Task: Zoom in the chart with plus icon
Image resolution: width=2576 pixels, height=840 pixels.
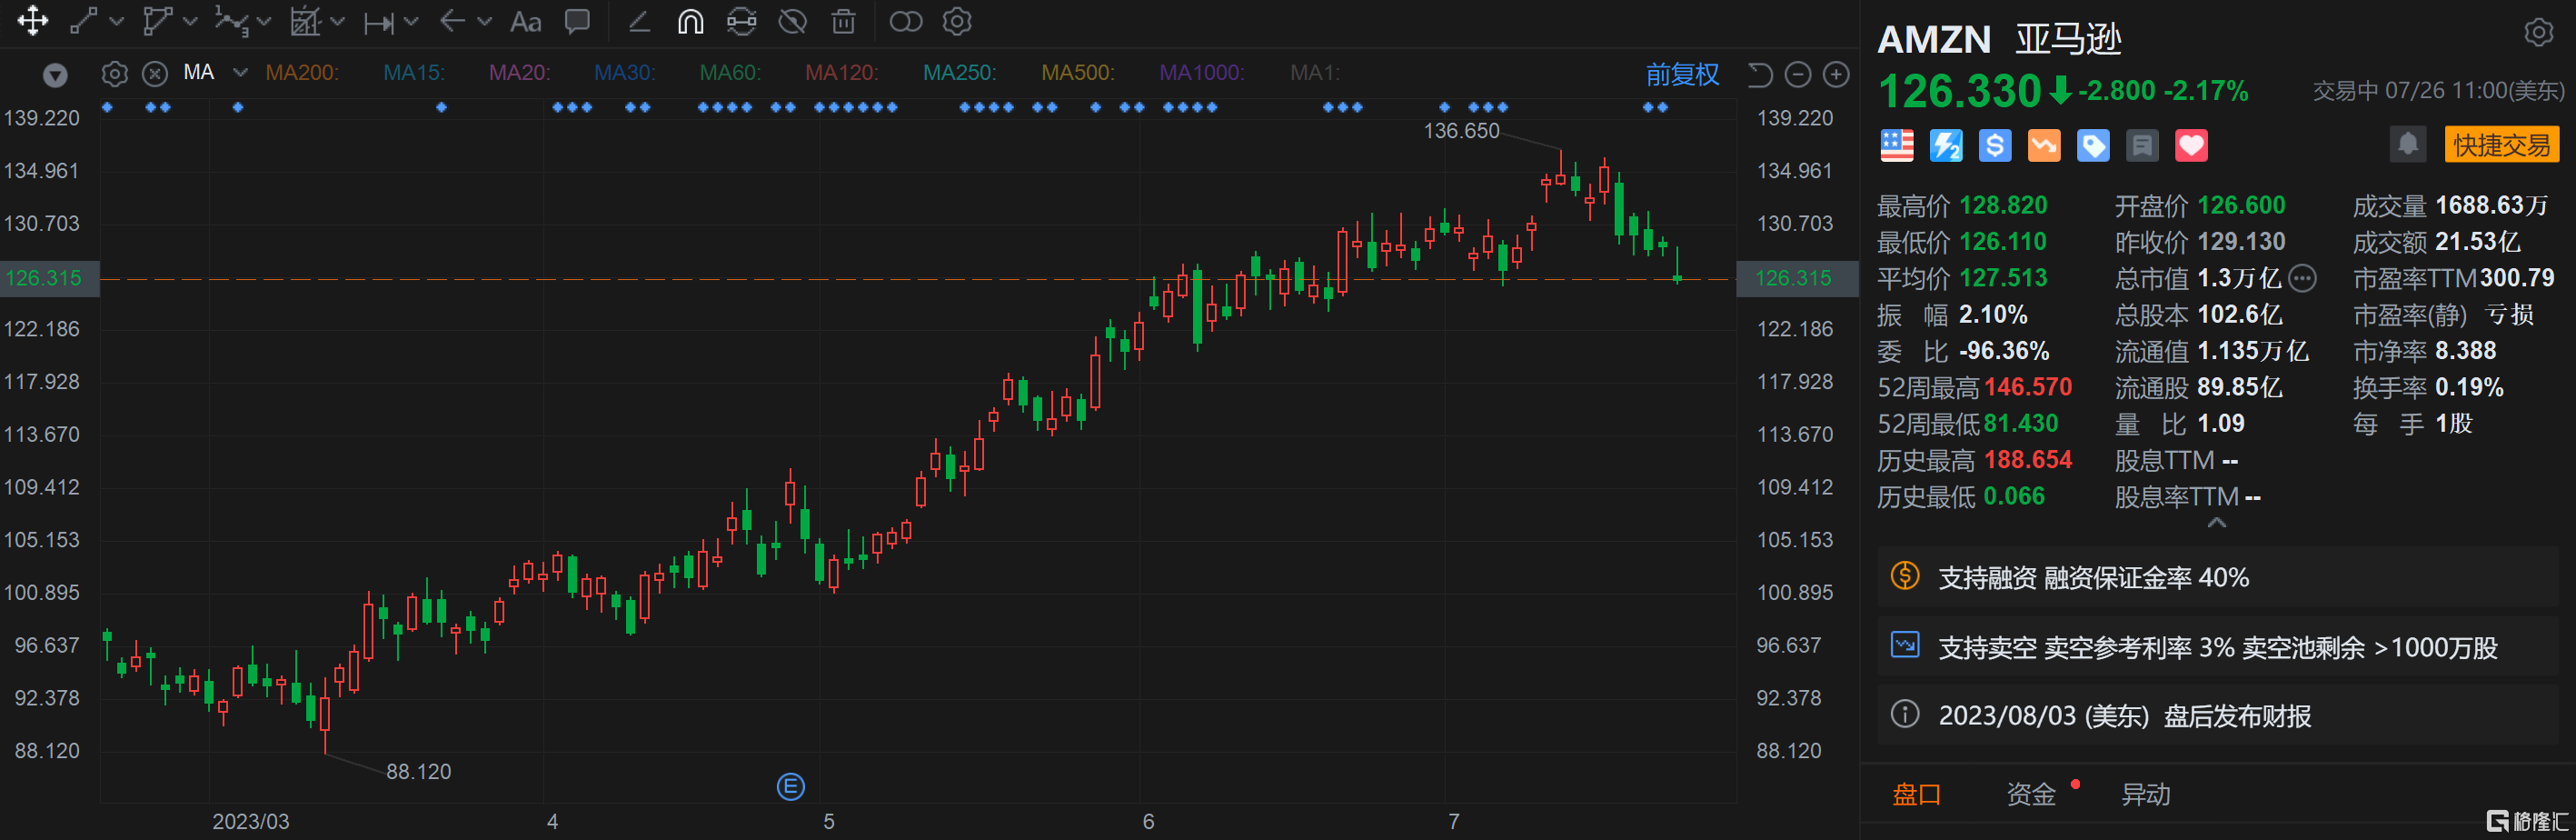Action: tap(1836, 74)
